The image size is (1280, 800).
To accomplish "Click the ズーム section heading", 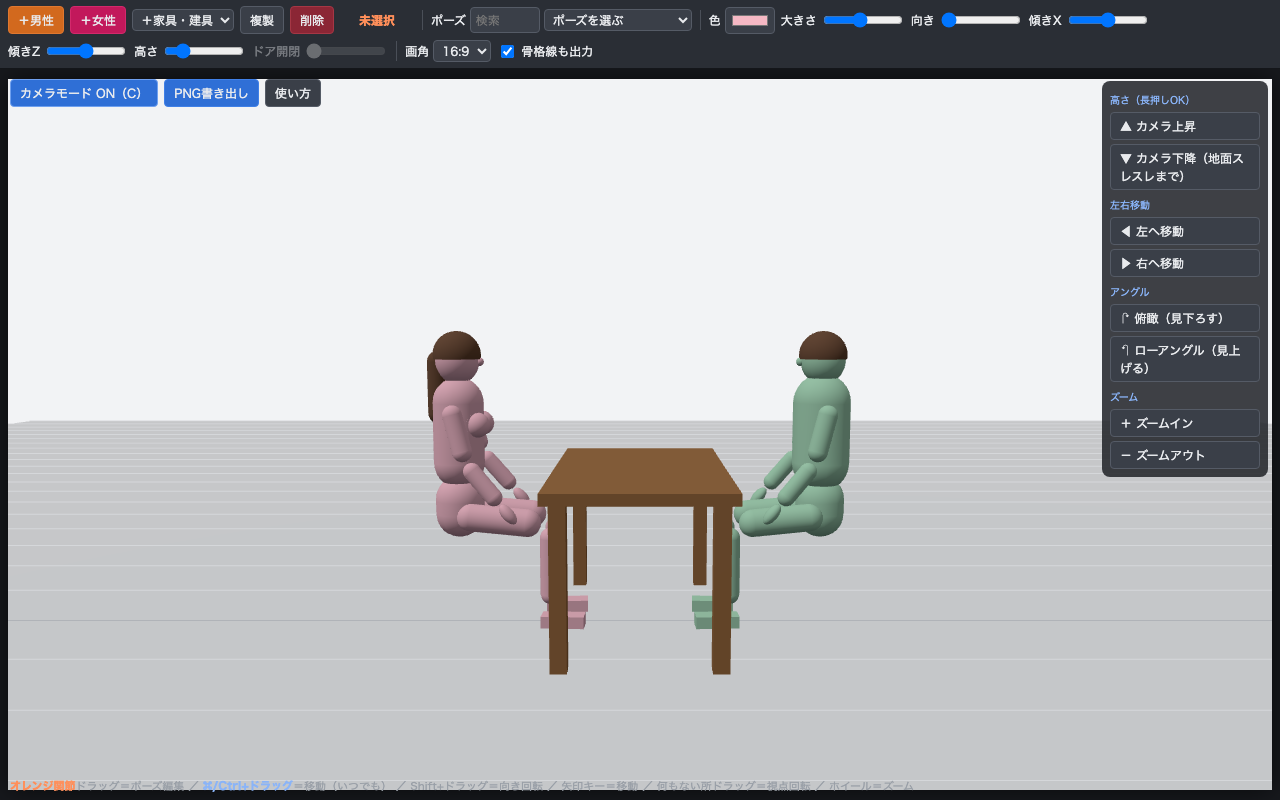I will click(x=1124, y=397).
